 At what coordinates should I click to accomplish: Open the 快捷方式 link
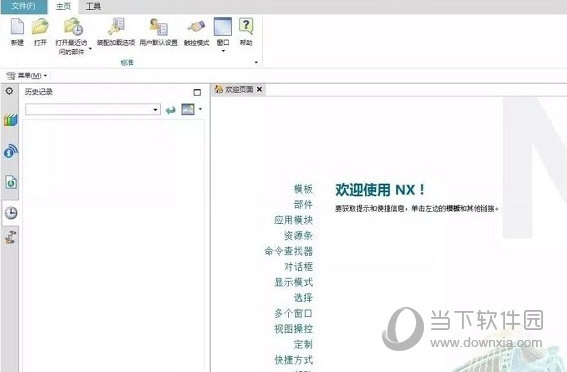[293, 360]
